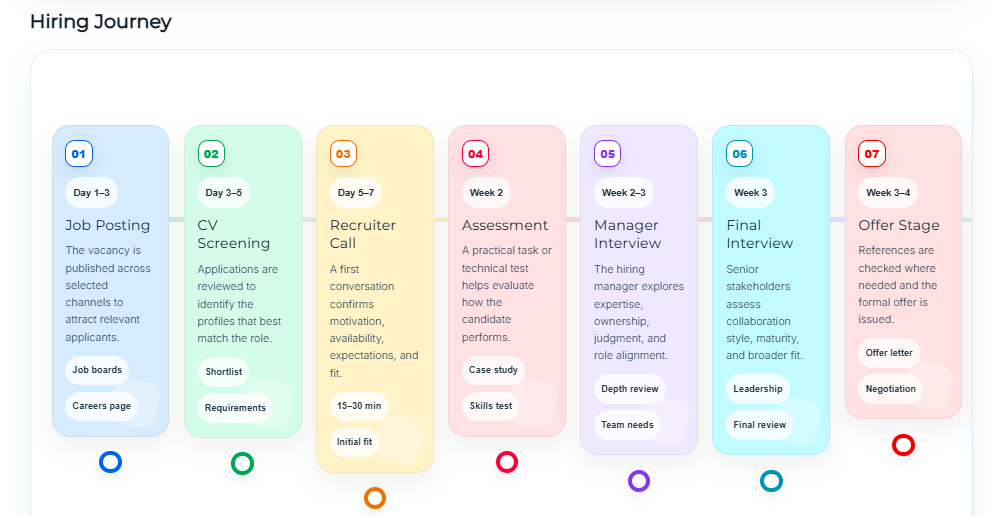Click the teal 06 step number badge

click(739, 154)
